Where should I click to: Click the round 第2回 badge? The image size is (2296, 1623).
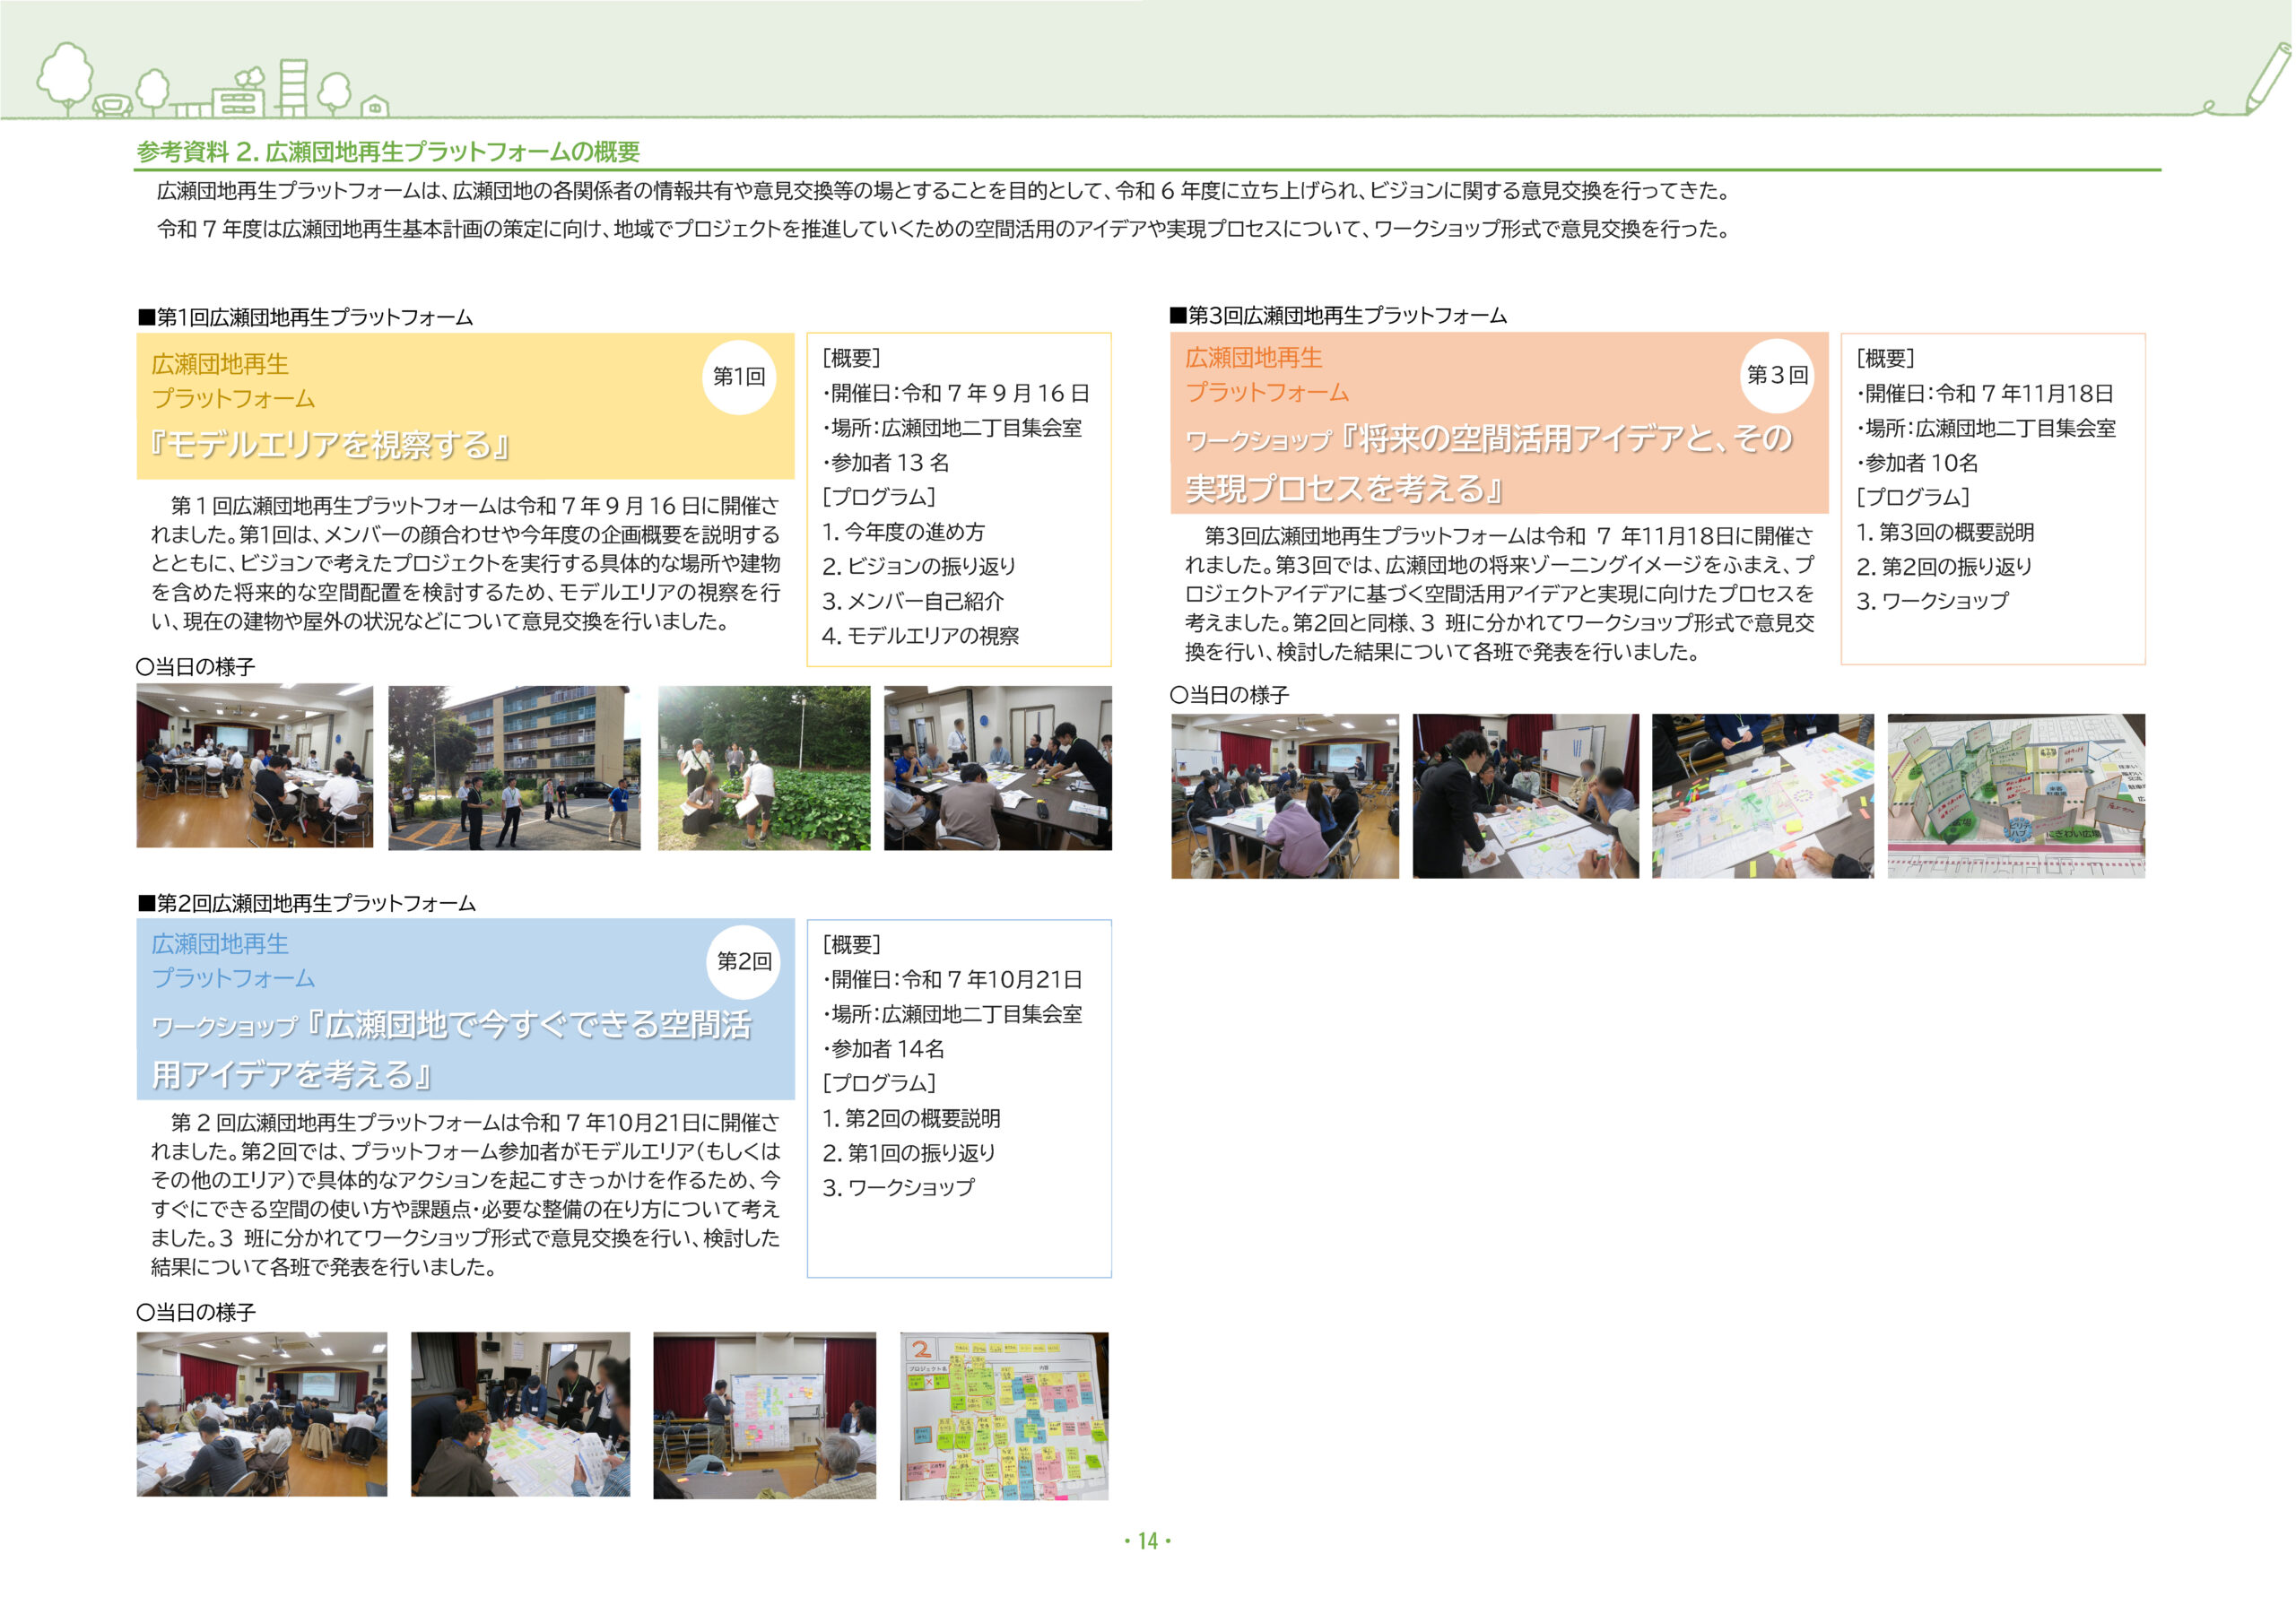744,961
